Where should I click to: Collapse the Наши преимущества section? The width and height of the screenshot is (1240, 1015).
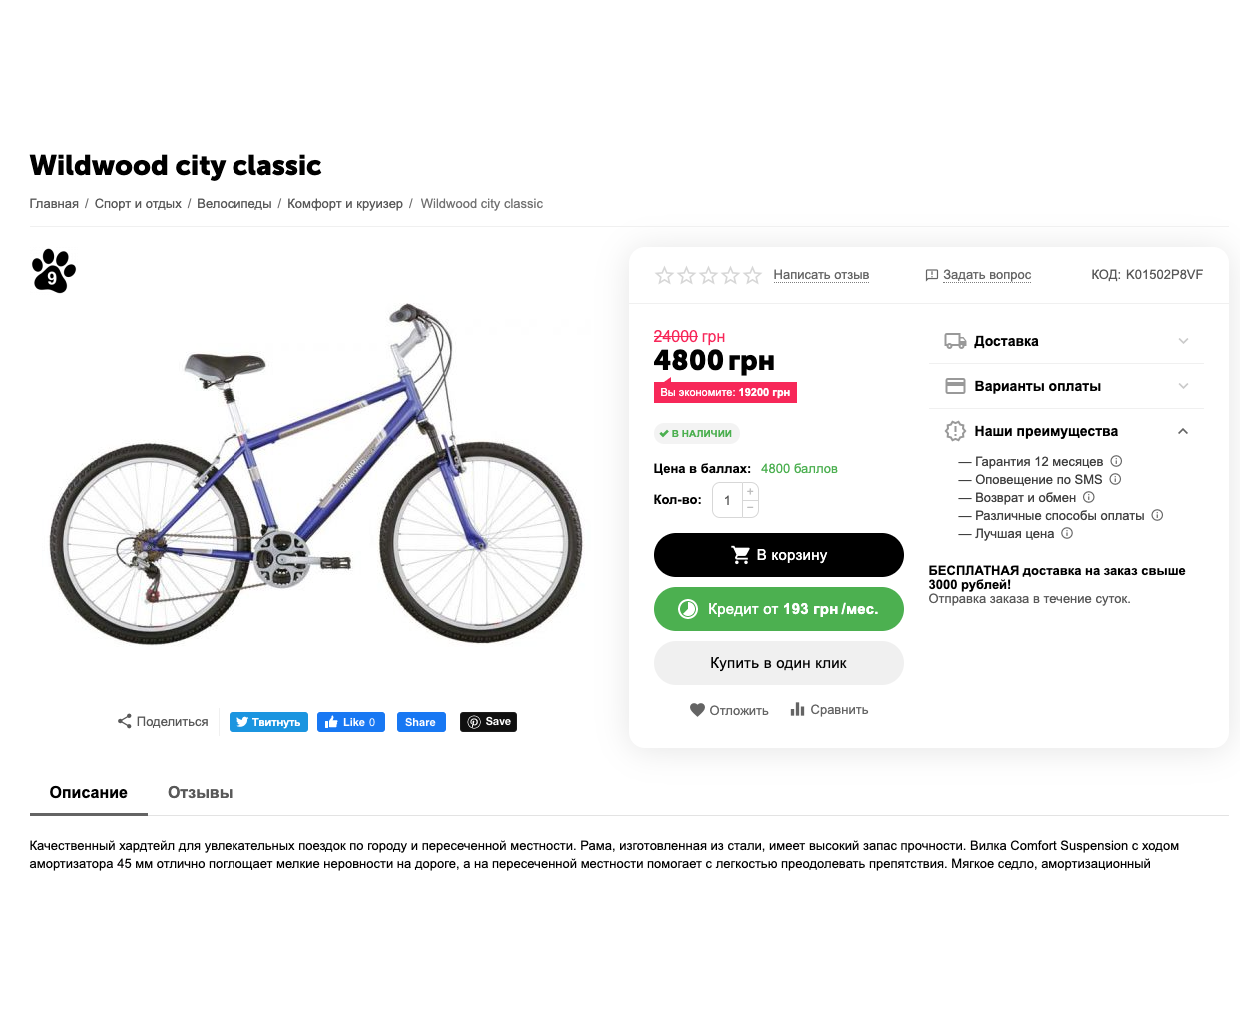[1183, 431]
